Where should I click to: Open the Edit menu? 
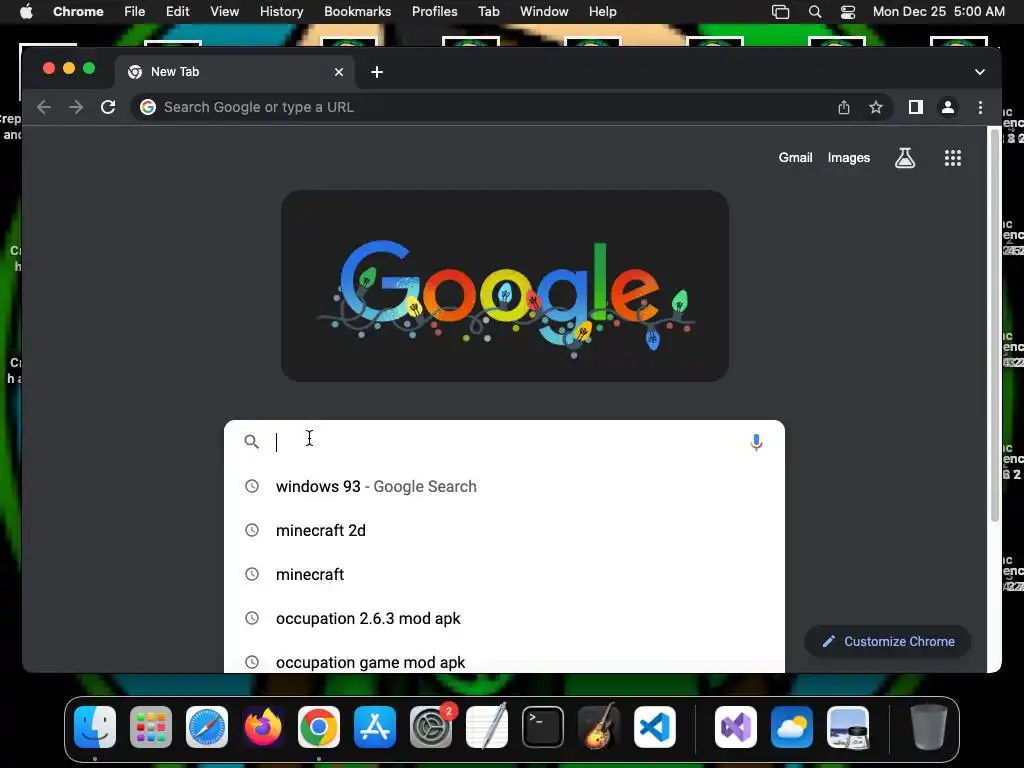click(x=177, y=12)
